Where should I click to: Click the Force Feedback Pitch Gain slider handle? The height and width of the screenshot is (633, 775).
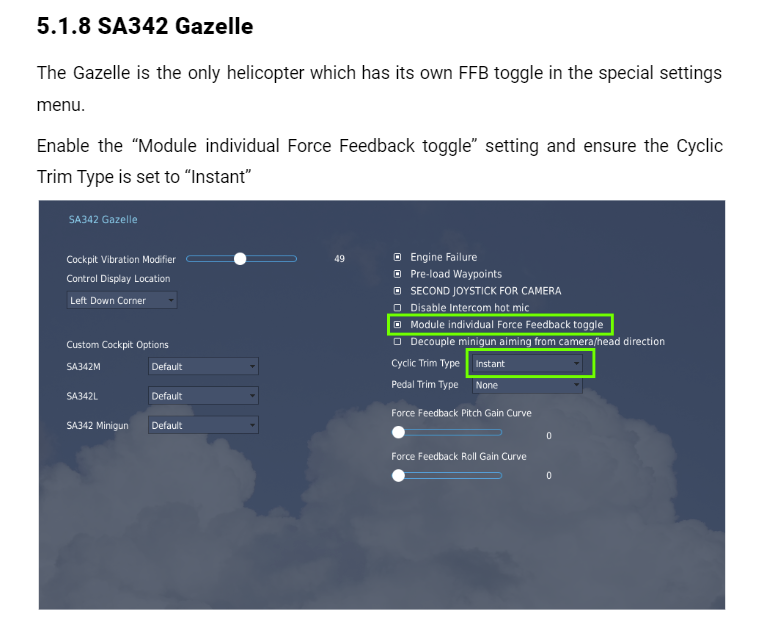(399, 433)
